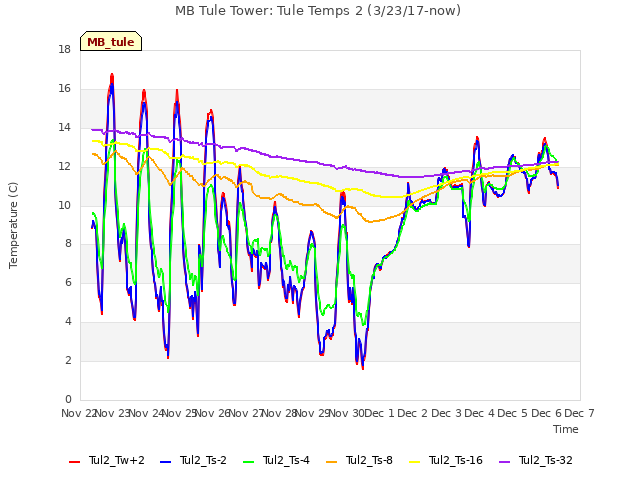Click the blue Tul2_Ts-2 legend swatch
This screenshot has height=480, width=640.
tap(165, 462)
